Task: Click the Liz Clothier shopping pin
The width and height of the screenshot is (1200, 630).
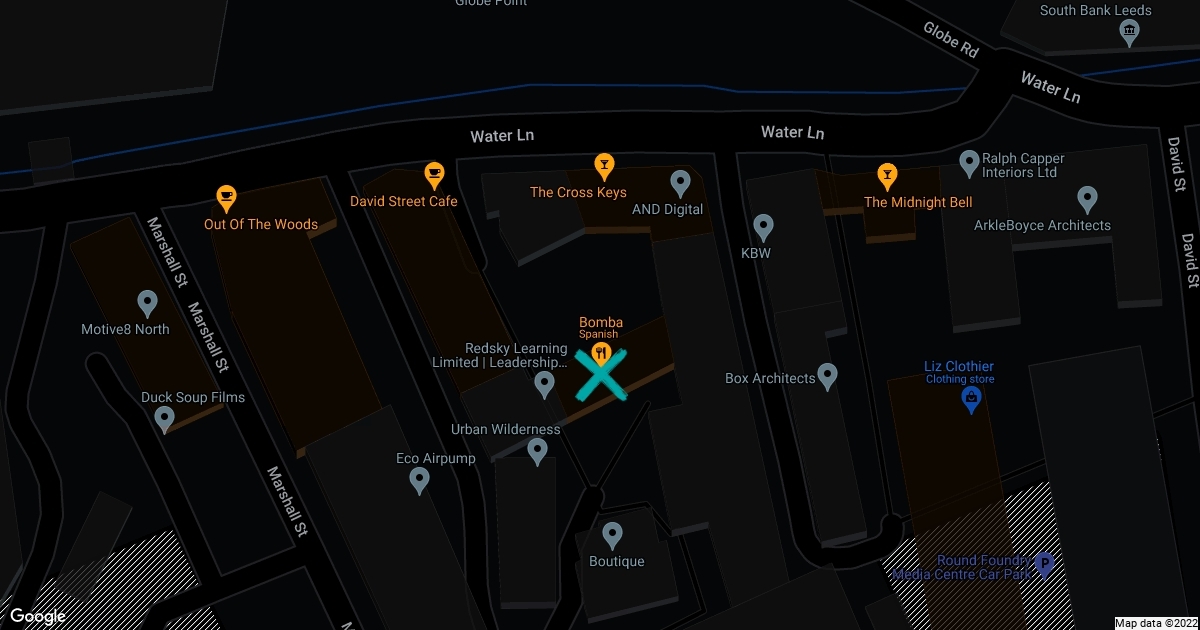Action: (x=970, y=399)
